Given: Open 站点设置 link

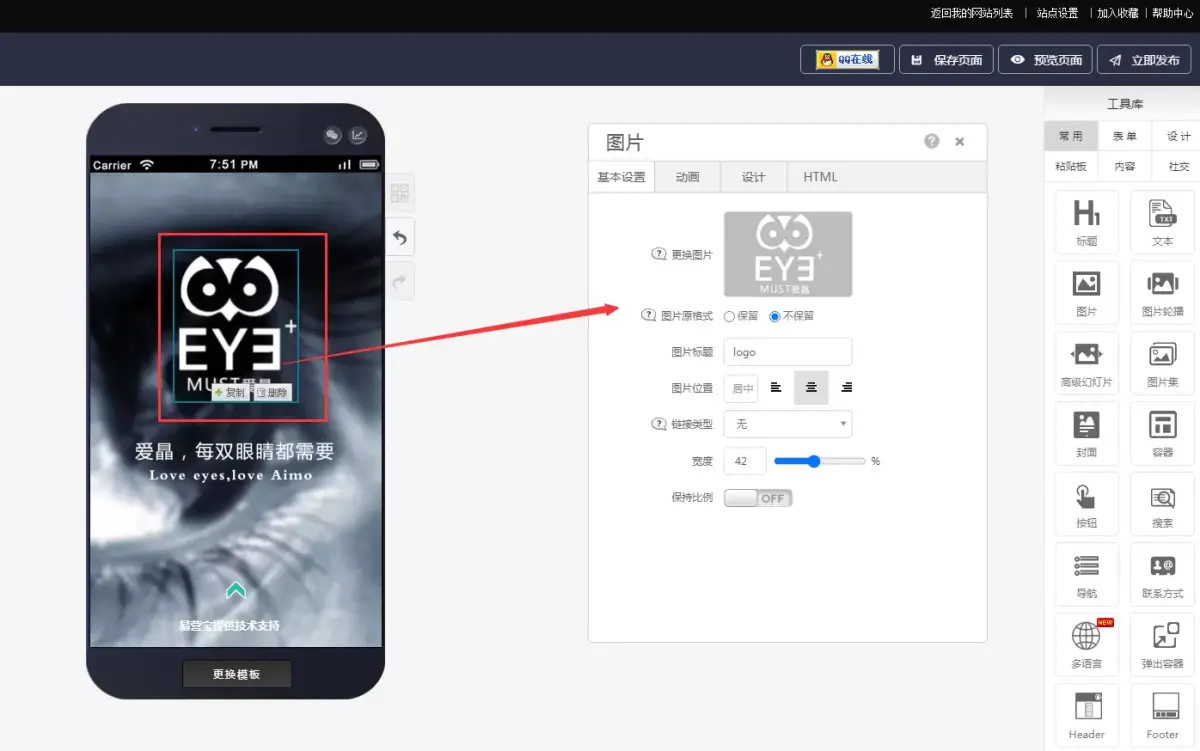Looking at the screenshot, I should tap(1057, 13).
